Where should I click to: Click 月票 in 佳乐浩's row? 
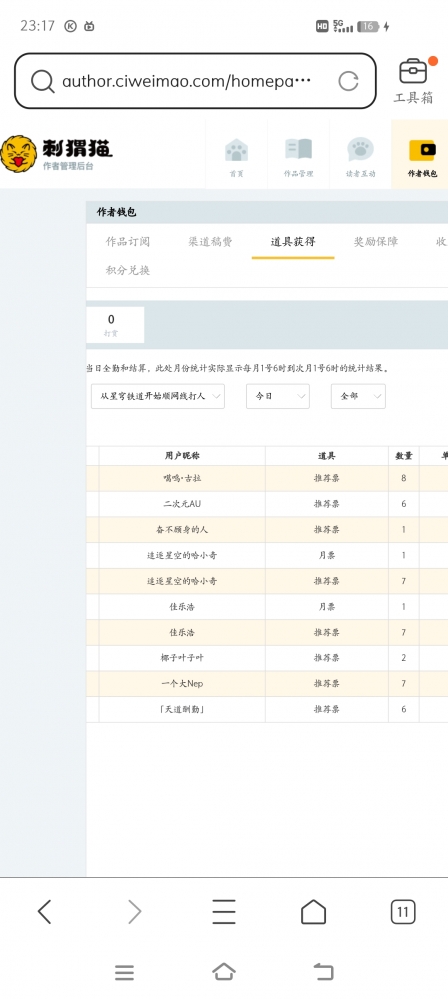[x=327, y=607]
